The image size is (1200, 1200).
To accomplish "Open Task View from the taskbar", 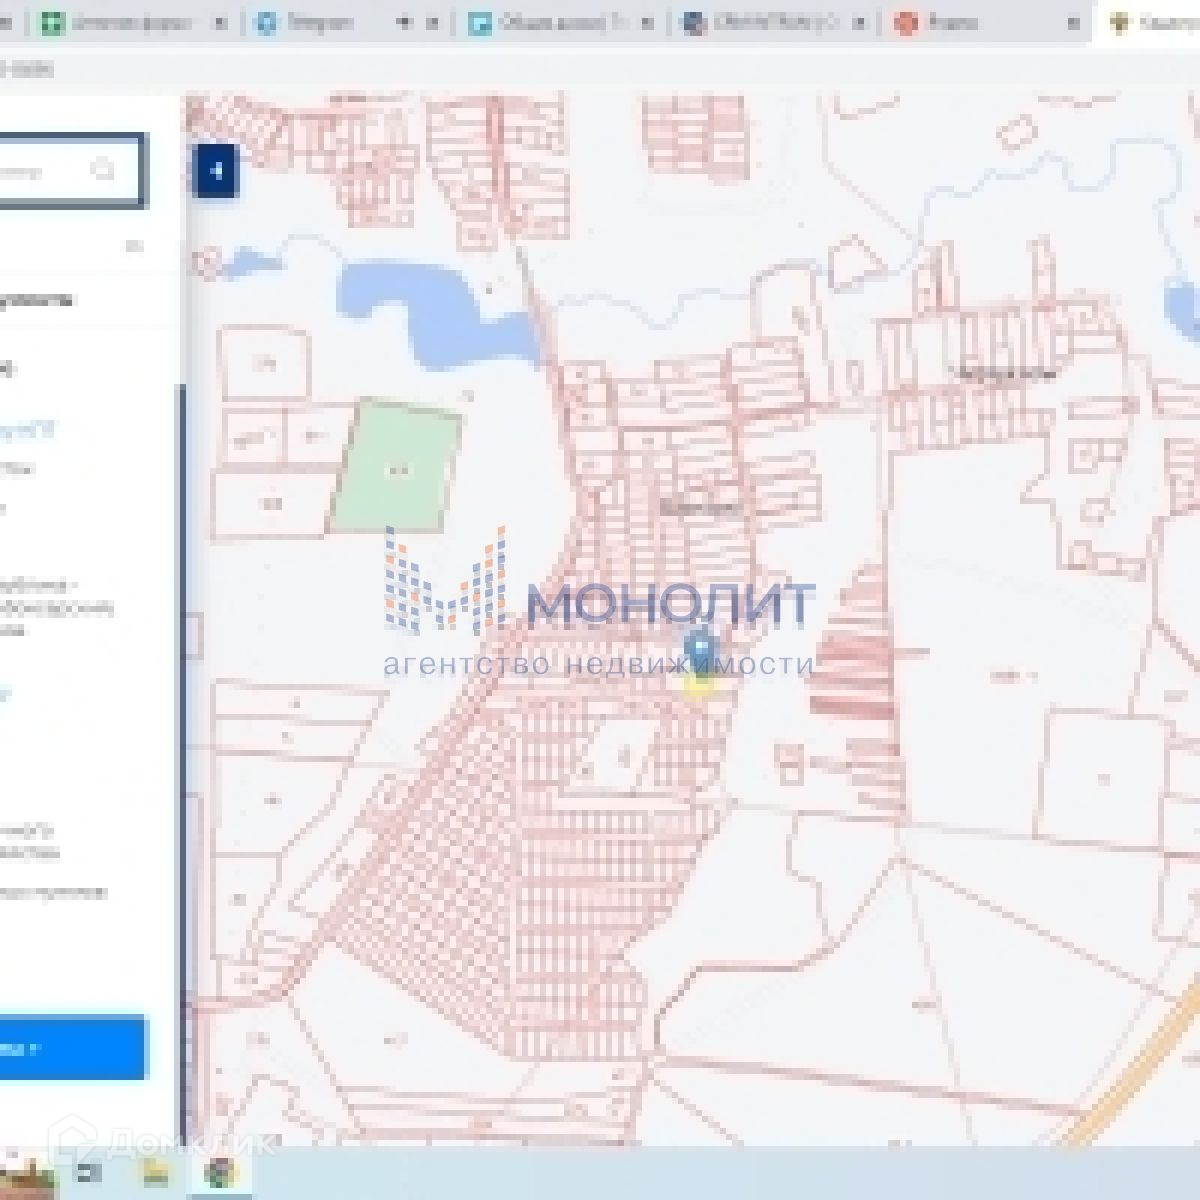I will tap(90, 1171).
